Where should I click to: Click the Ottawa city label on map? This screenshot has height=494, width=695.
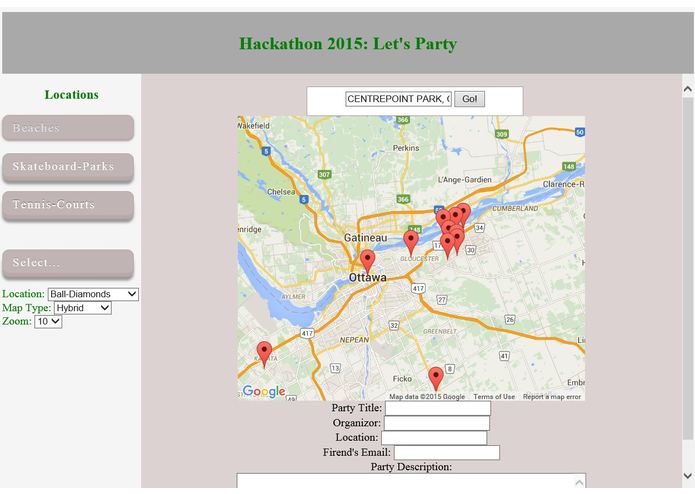[x=367, y=278]
